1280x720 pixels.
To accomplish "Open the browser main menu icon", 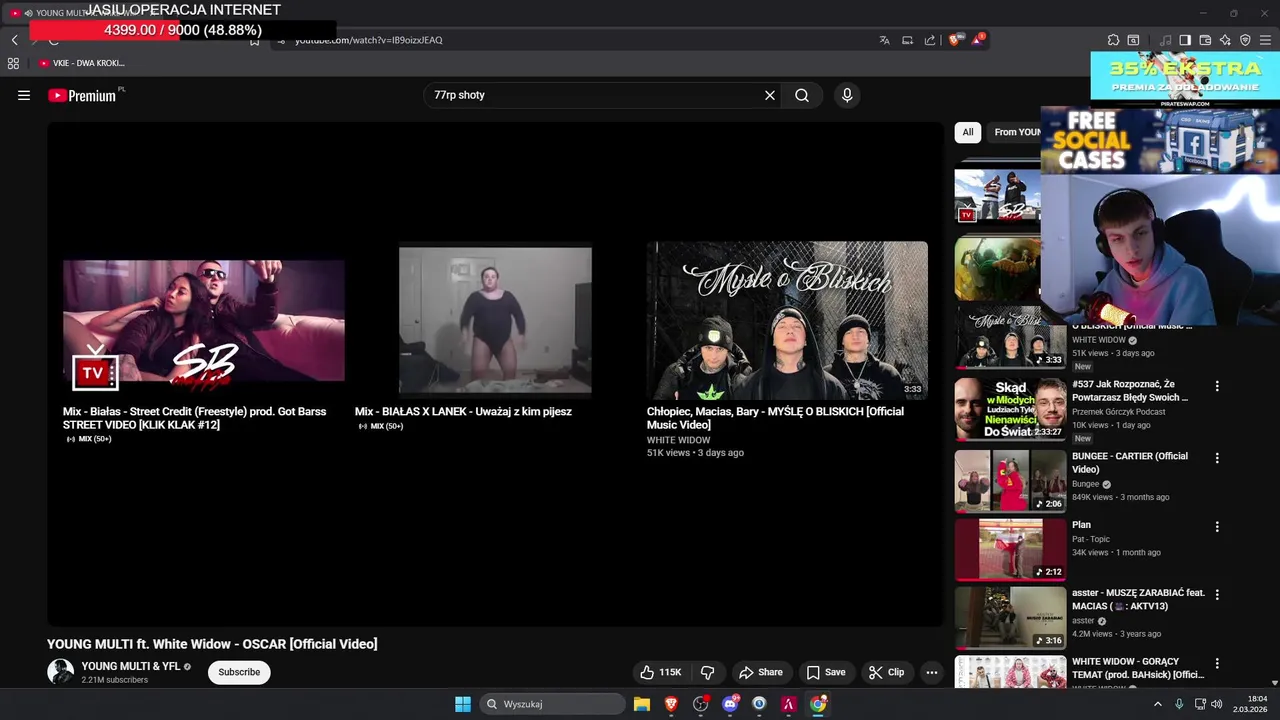I will [1265, 40].
